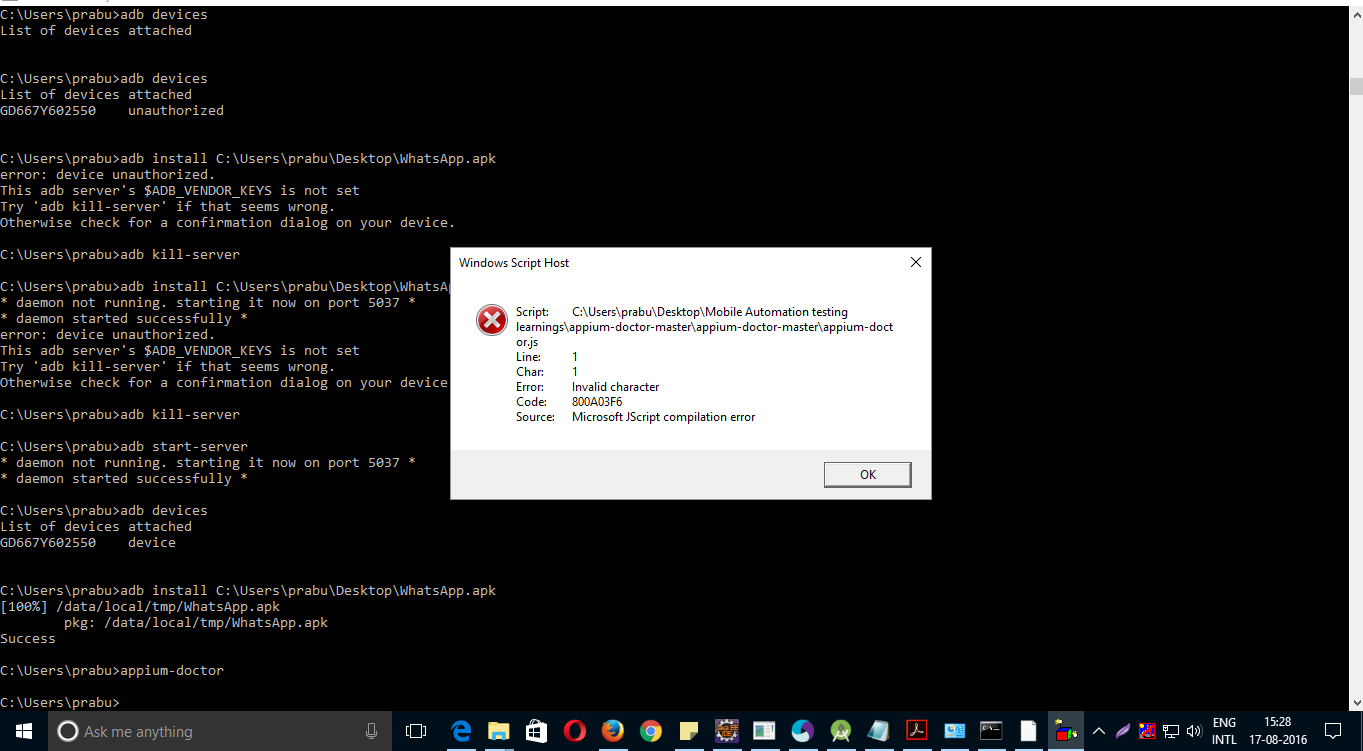Launch Microsoft Edge from taskbar

point(461,731)
